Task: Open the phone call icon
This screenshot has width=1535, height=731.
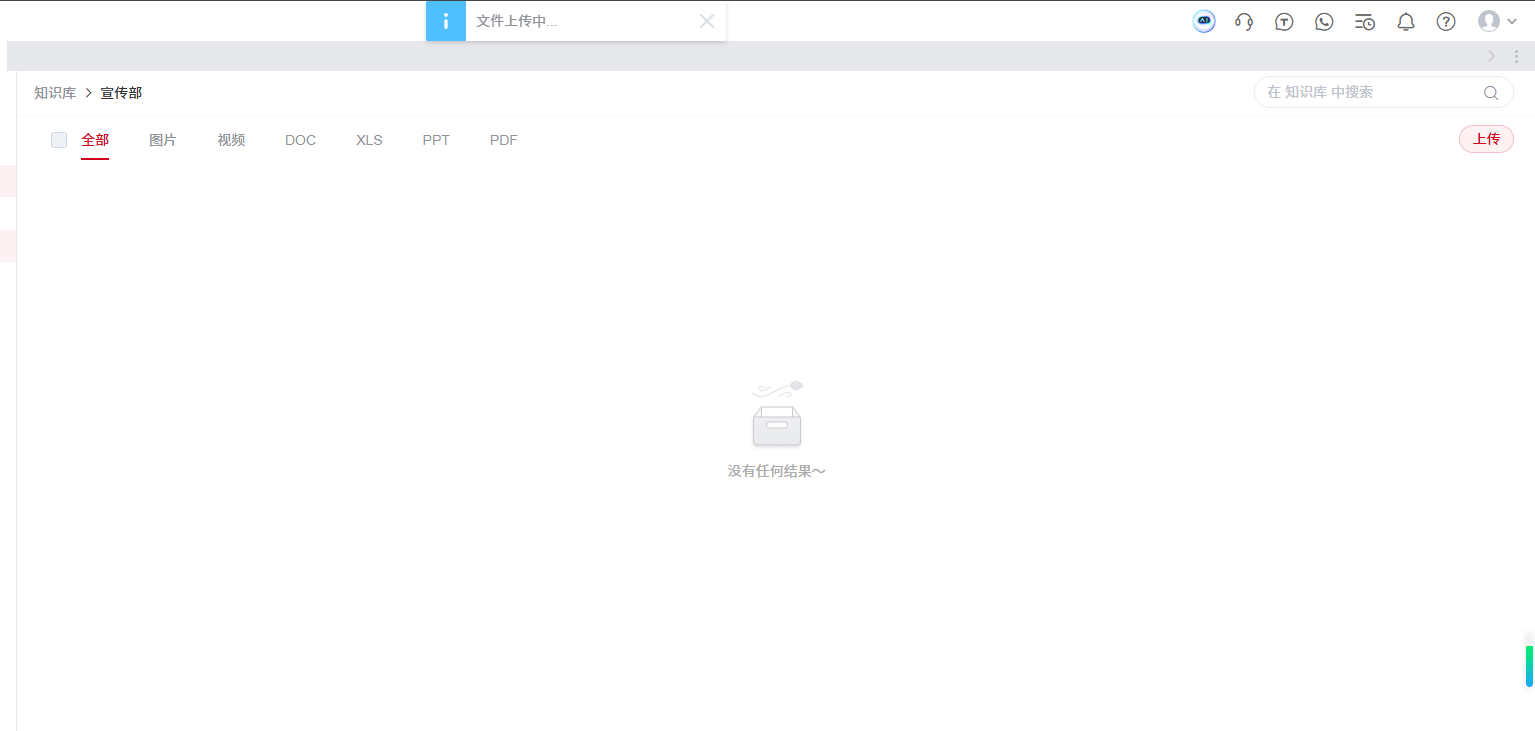Action: 1324,20
